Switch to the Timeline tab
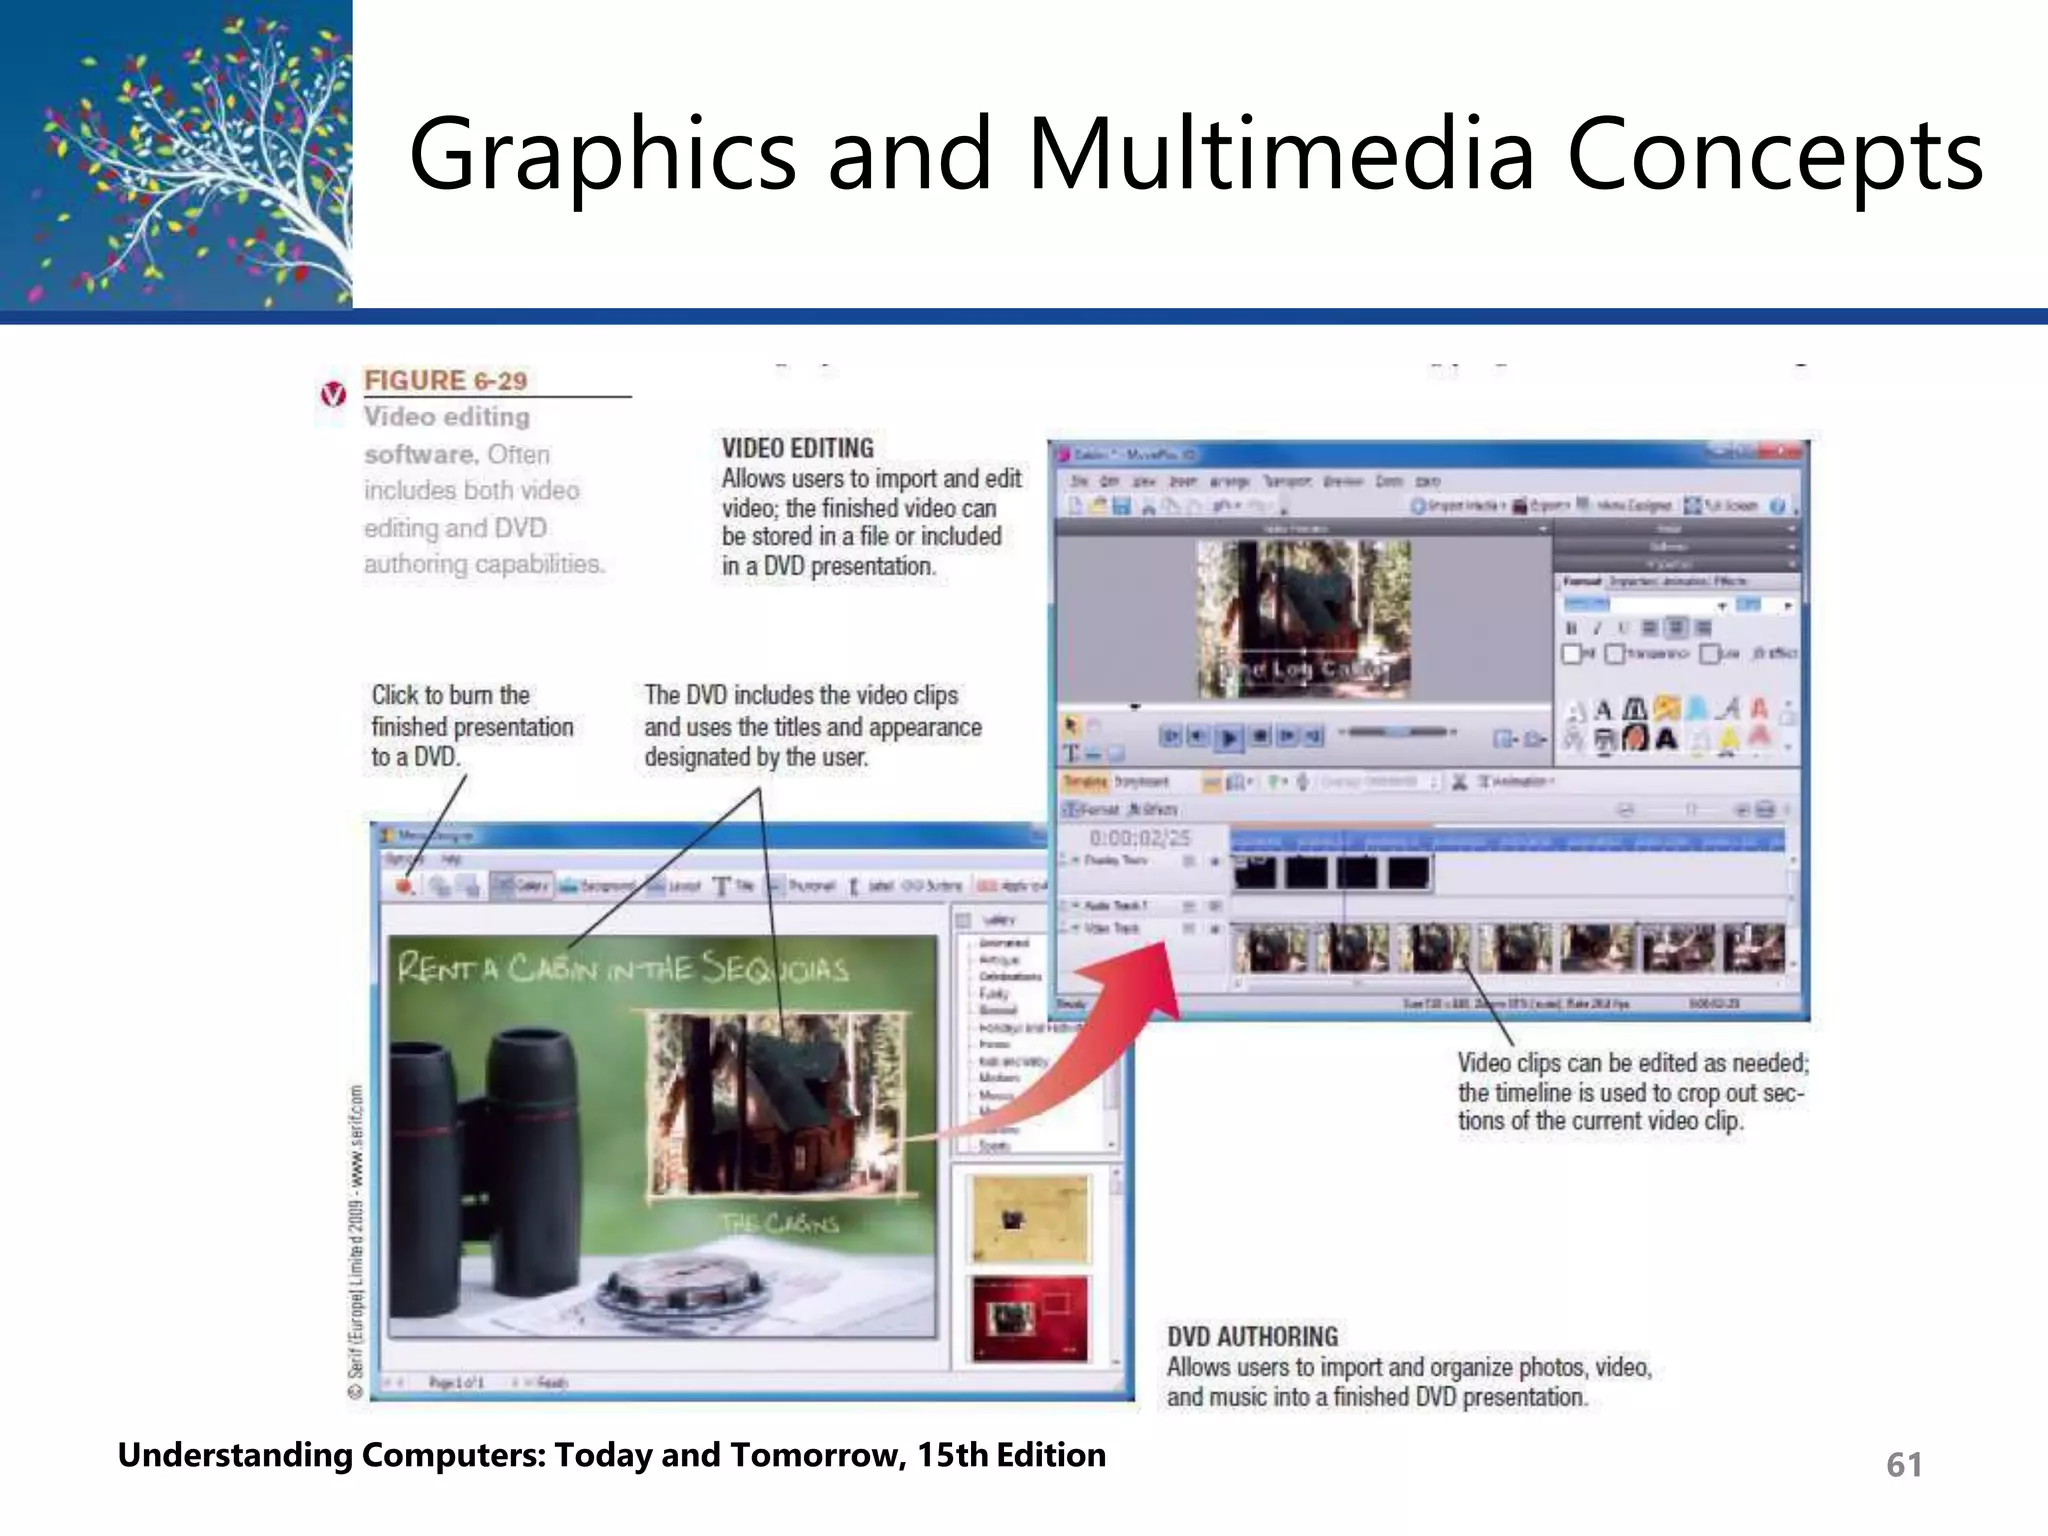 pos(1086,781)
